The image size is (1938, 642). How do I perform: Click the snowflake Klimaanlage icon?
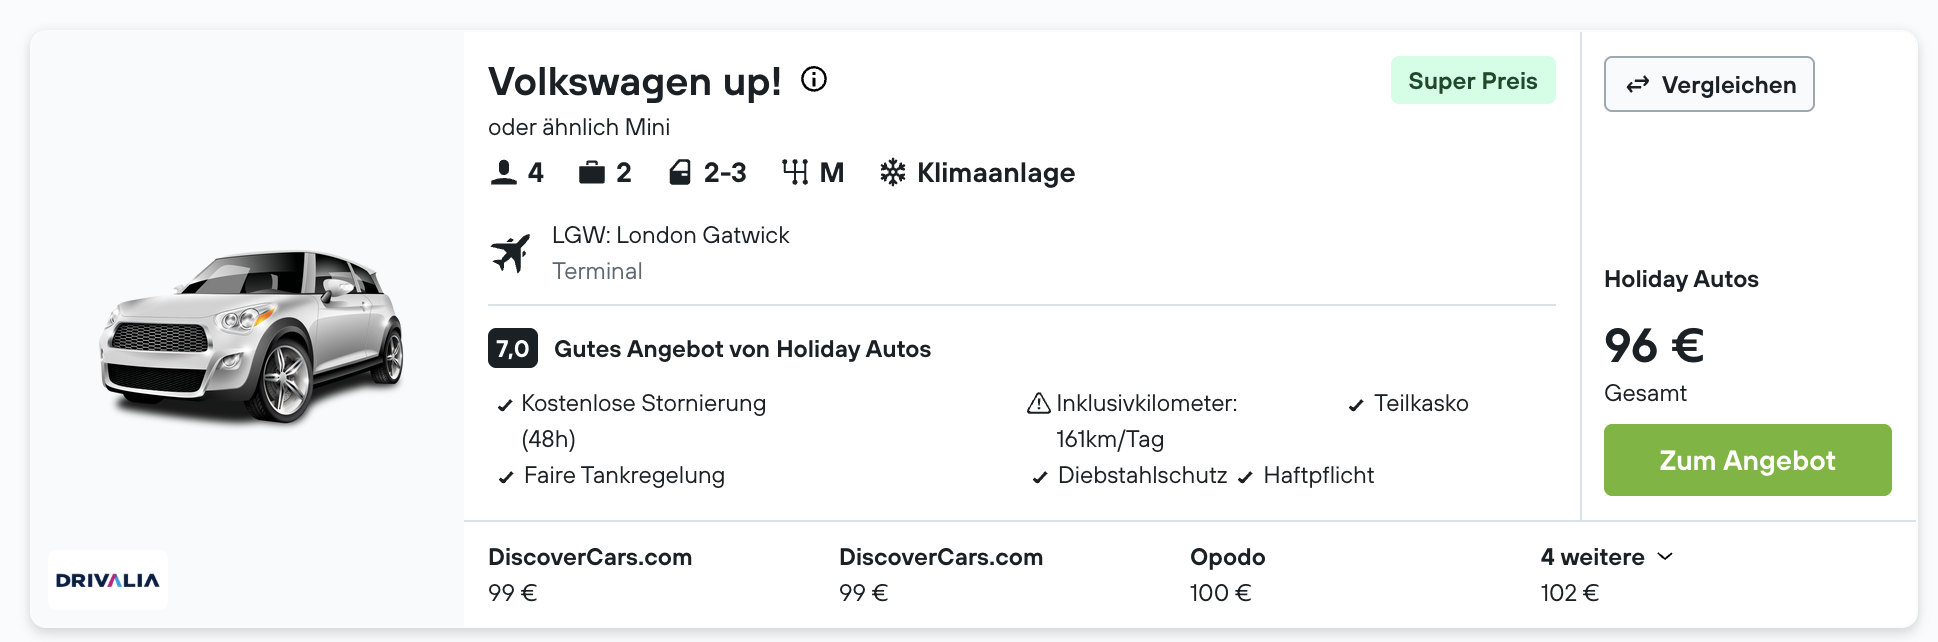coord(893,172)
